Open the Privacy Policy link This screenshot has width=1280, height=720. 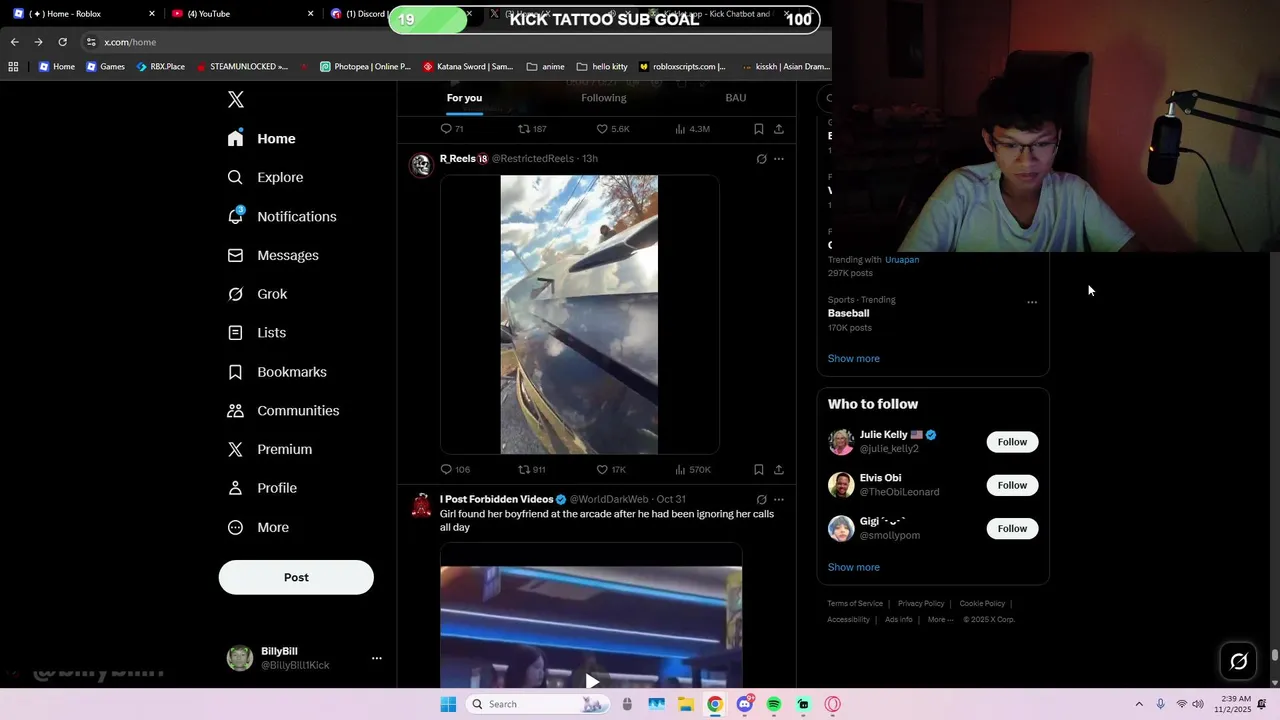pyautogui.click(x=921, y=604)
